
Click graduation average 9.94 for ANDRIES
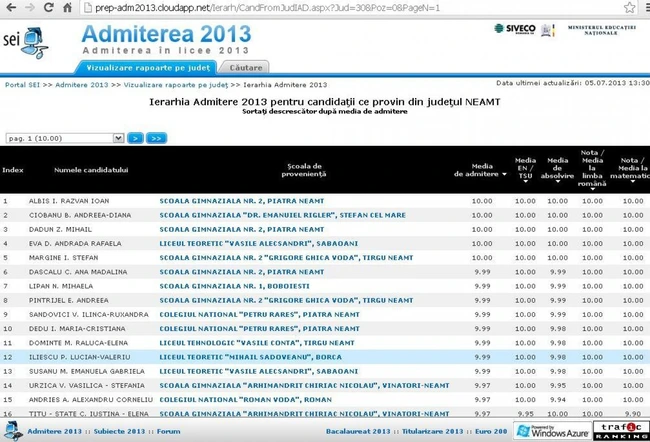pos(558,400)
